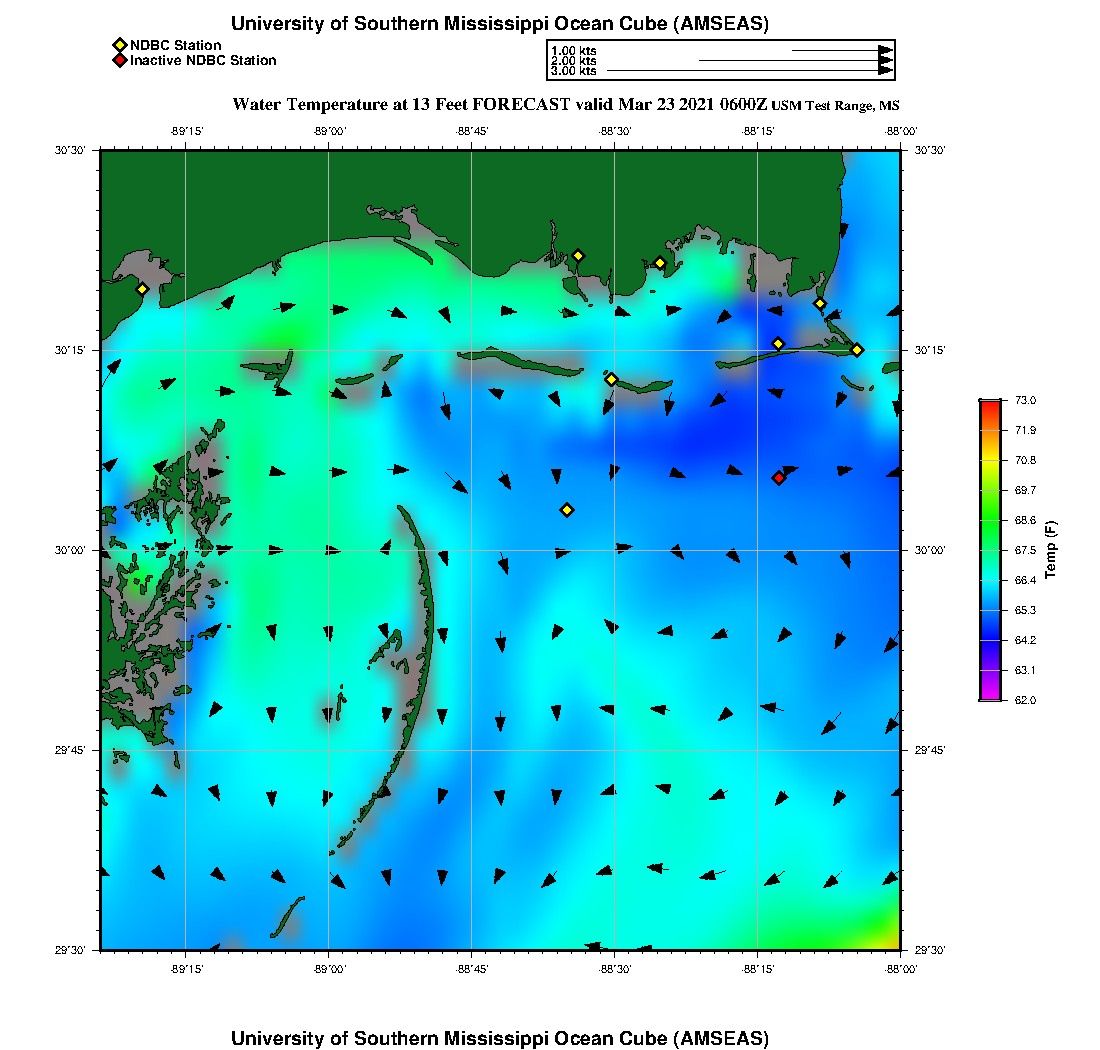The image size is (1100, 1050).
Task: Click the lone yellow station marker just above 30°00' line
Action: click(x=567, y=510)
